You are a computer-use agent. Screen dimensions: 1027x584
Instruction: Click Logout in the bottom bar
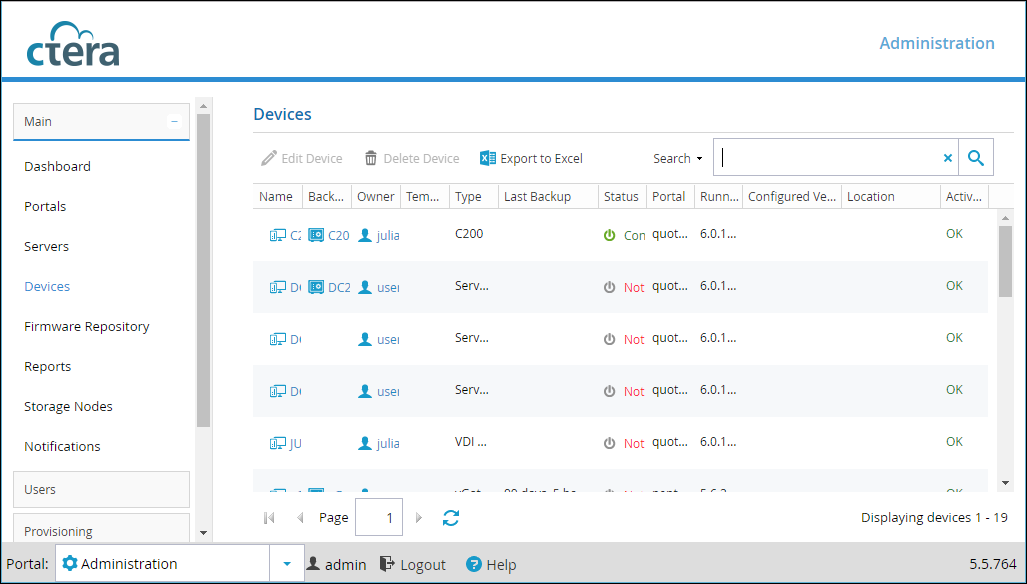pyautogui.click(x=413, y=564)
